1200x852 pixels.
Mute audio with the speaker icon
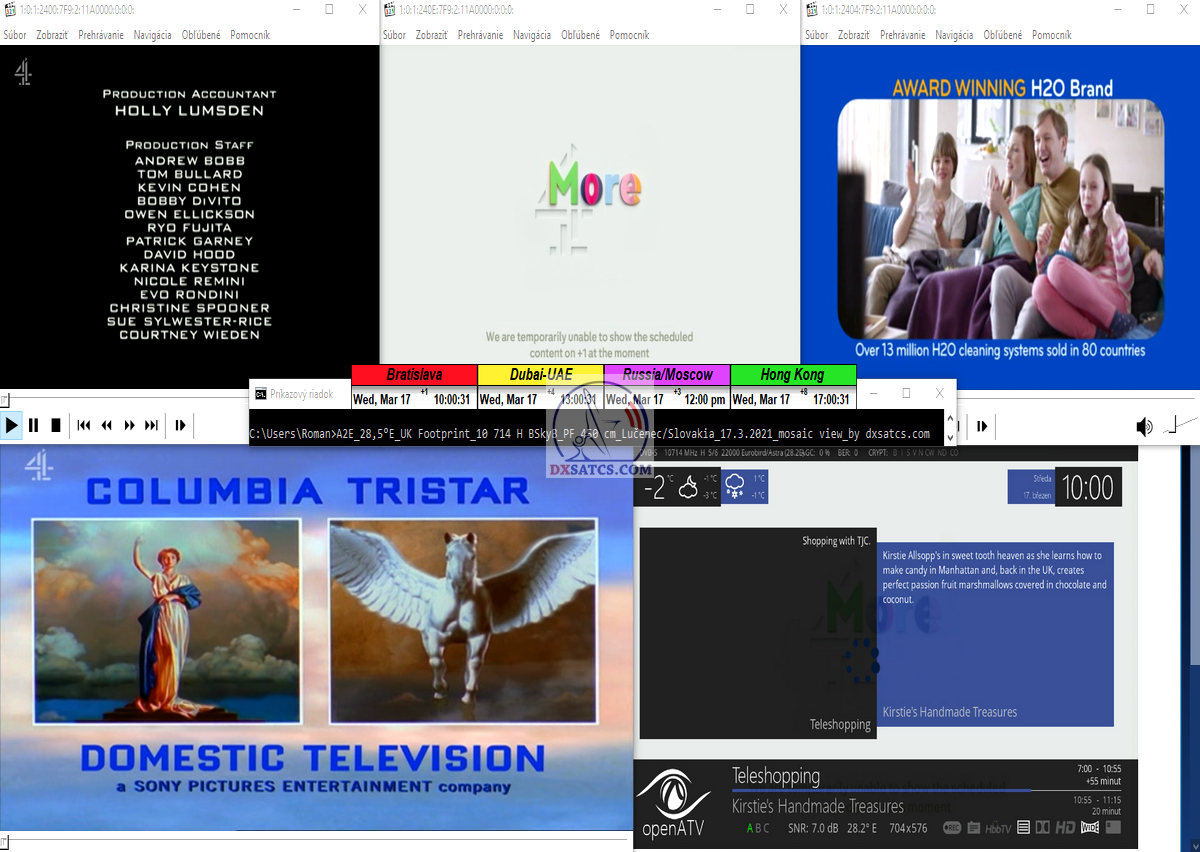coord(1144,427)
